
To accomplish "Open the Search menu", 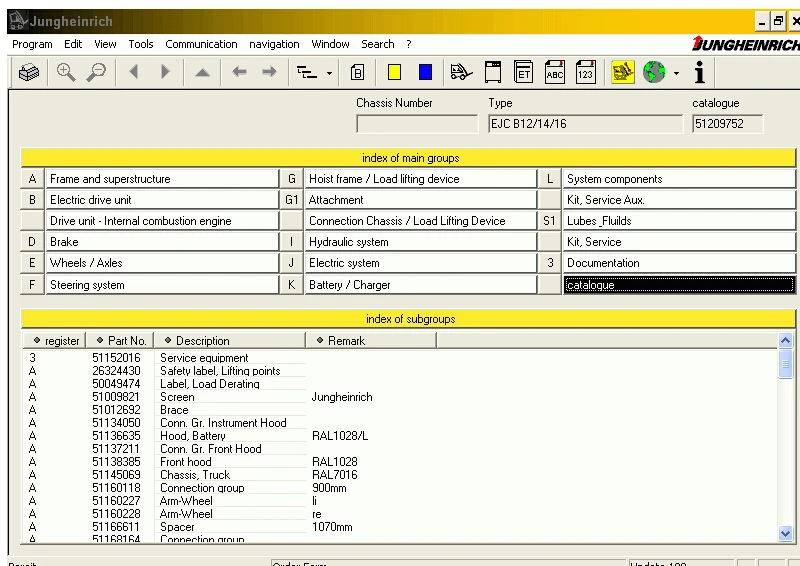I will coord(378,44).
